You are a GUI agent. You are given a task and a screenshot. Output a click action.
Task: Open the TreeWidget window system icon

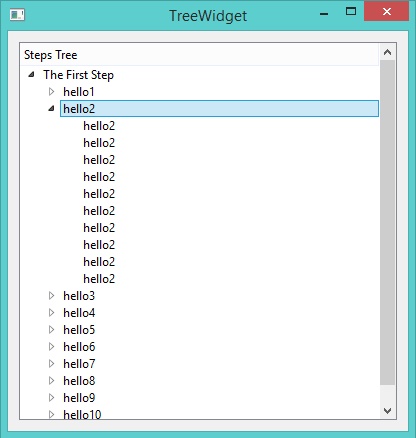coord(17,15)
